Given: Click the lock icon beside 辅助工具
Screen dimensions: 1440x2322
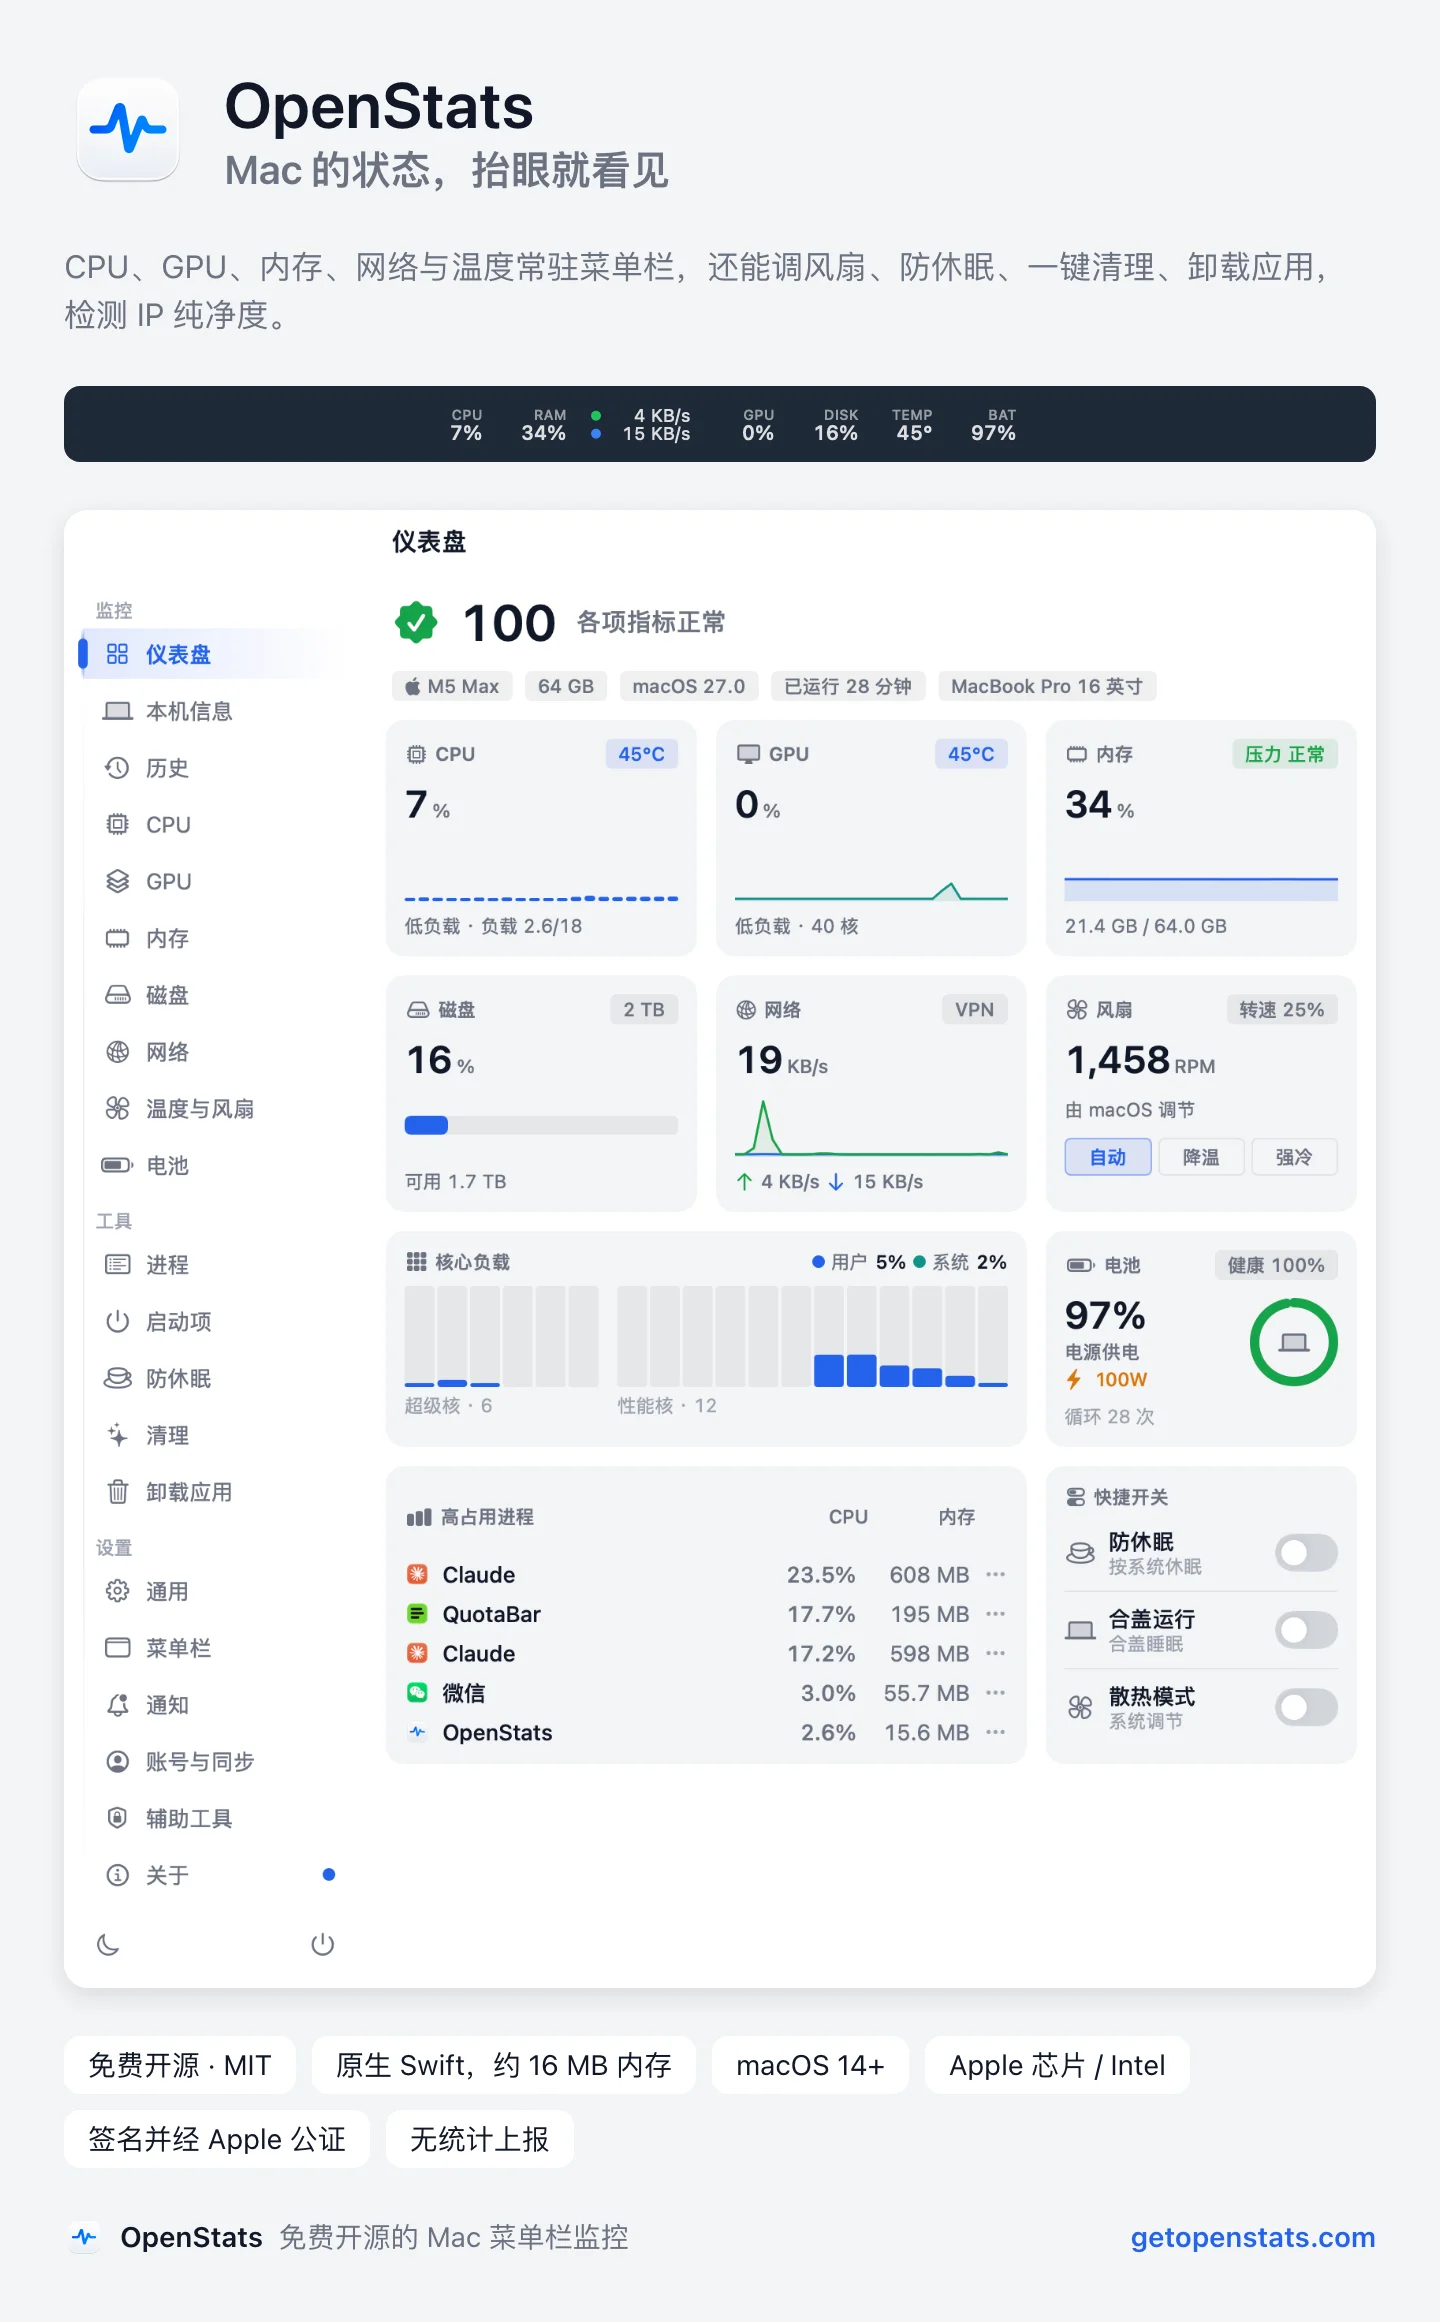Looking at the screenshot, I should point(117,1818).
